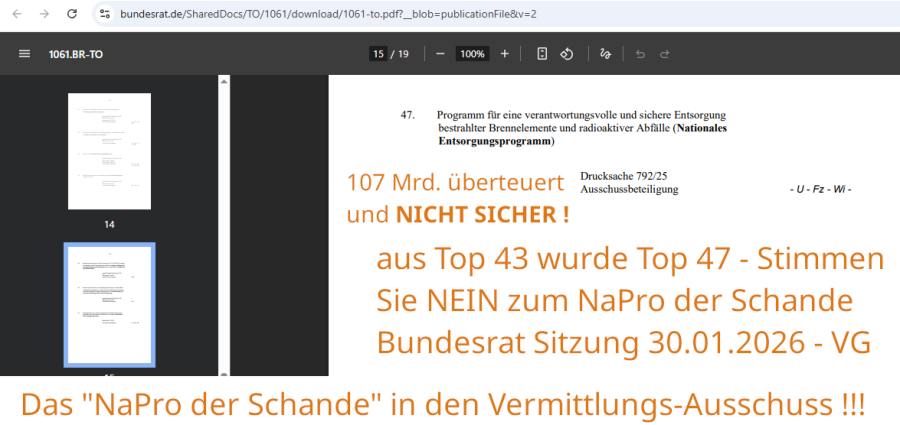Activate the draw annotation tool

pos(604,54)
